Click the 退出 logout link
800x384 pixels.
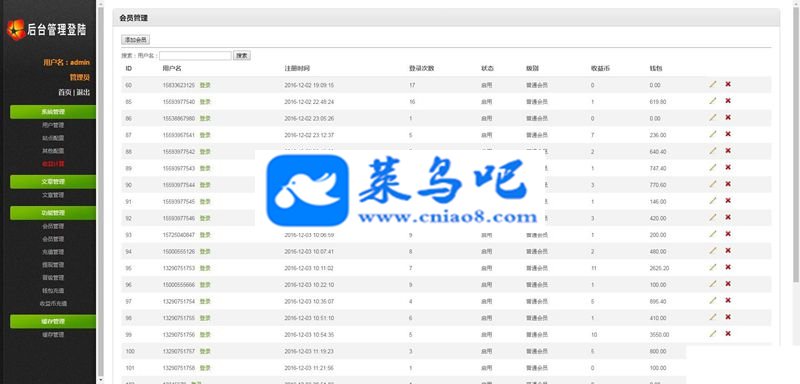click(83, 92)
